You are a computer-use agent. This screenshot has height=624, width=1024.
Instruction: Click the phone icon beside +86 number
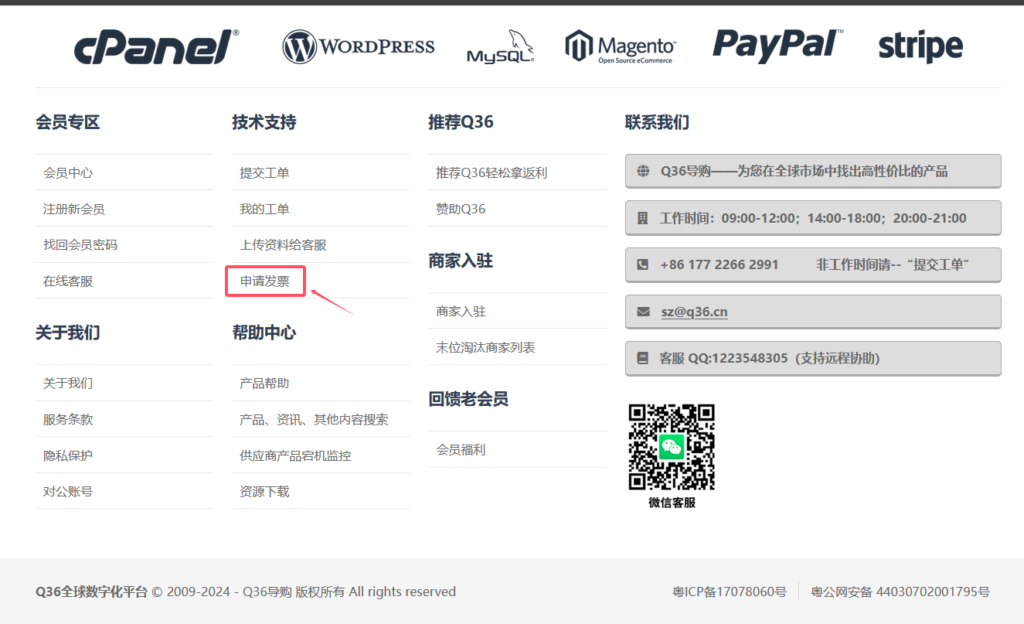click(643, 264)
